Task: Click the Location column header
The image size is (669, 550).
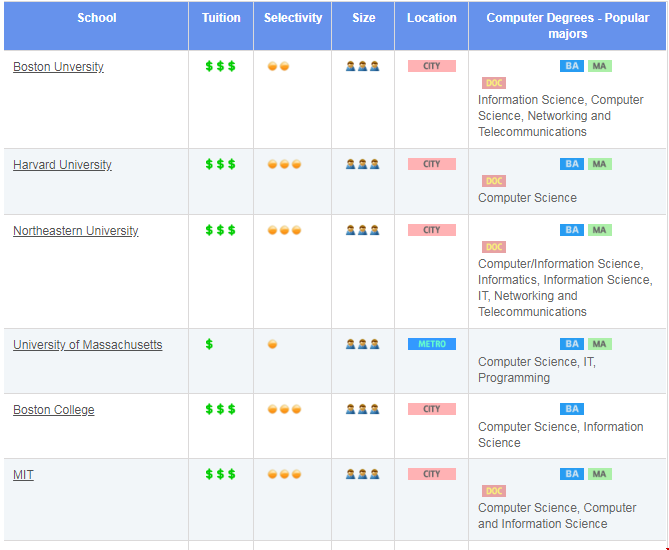Action: 432,18
